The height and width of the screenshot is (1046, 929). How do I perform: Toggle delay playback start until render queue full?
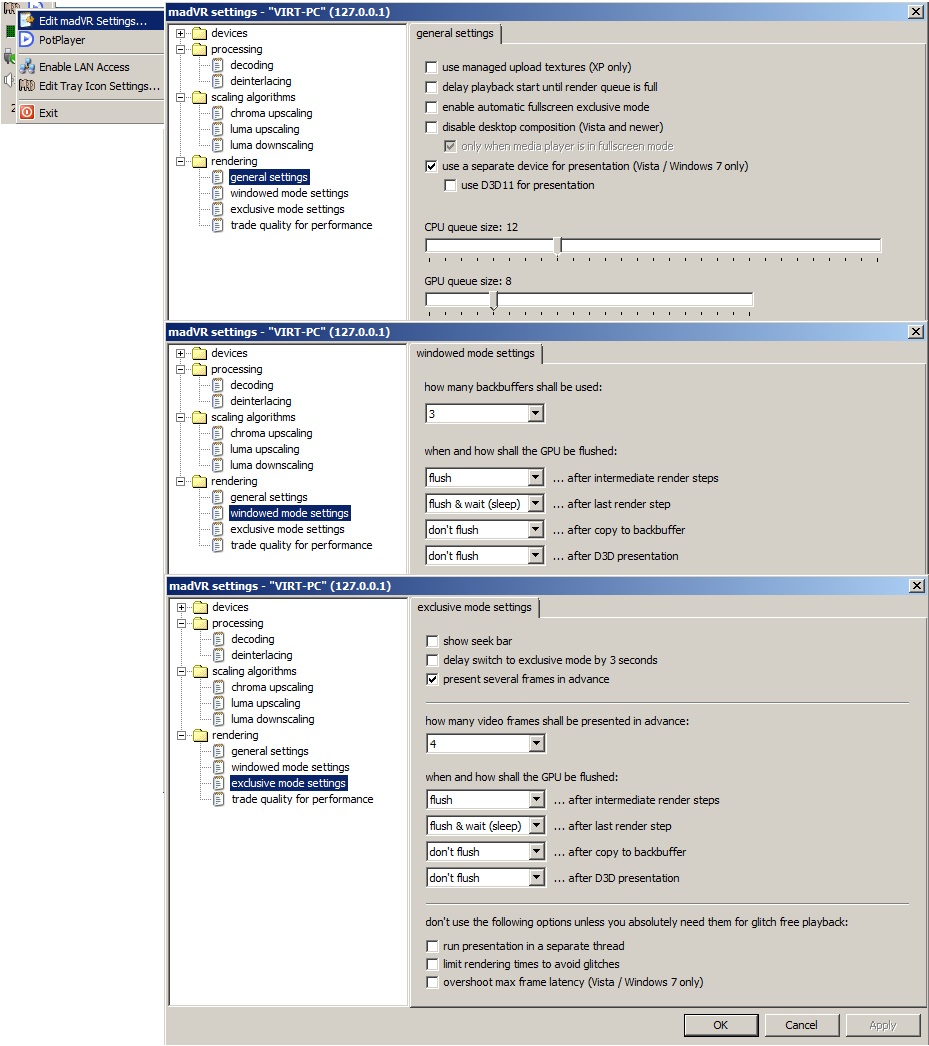point(431,87)
